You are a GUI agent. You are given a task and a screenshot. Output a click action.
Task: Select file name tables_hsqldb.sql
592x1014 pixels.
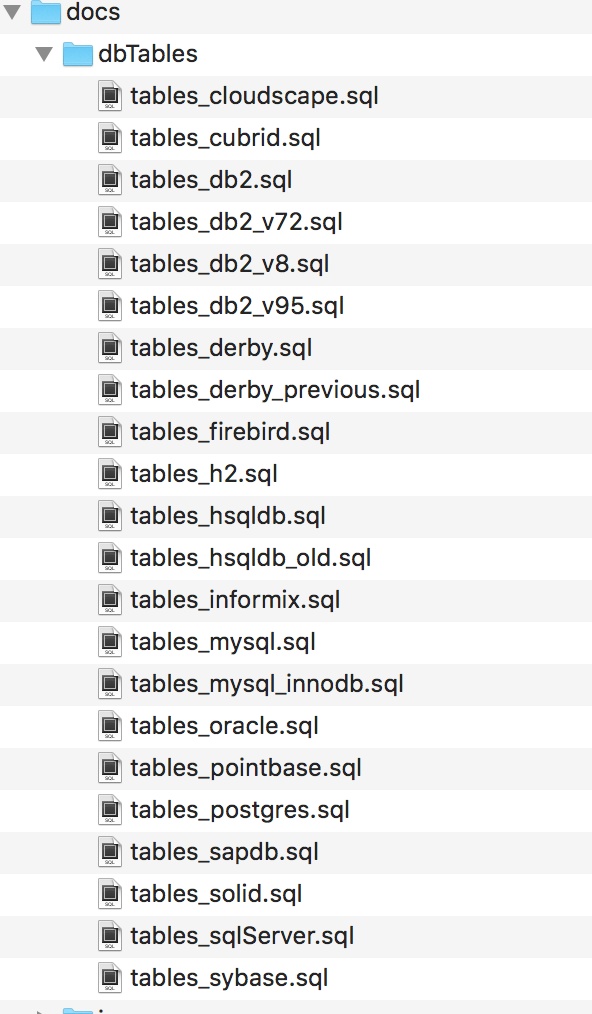coord(228,517)
